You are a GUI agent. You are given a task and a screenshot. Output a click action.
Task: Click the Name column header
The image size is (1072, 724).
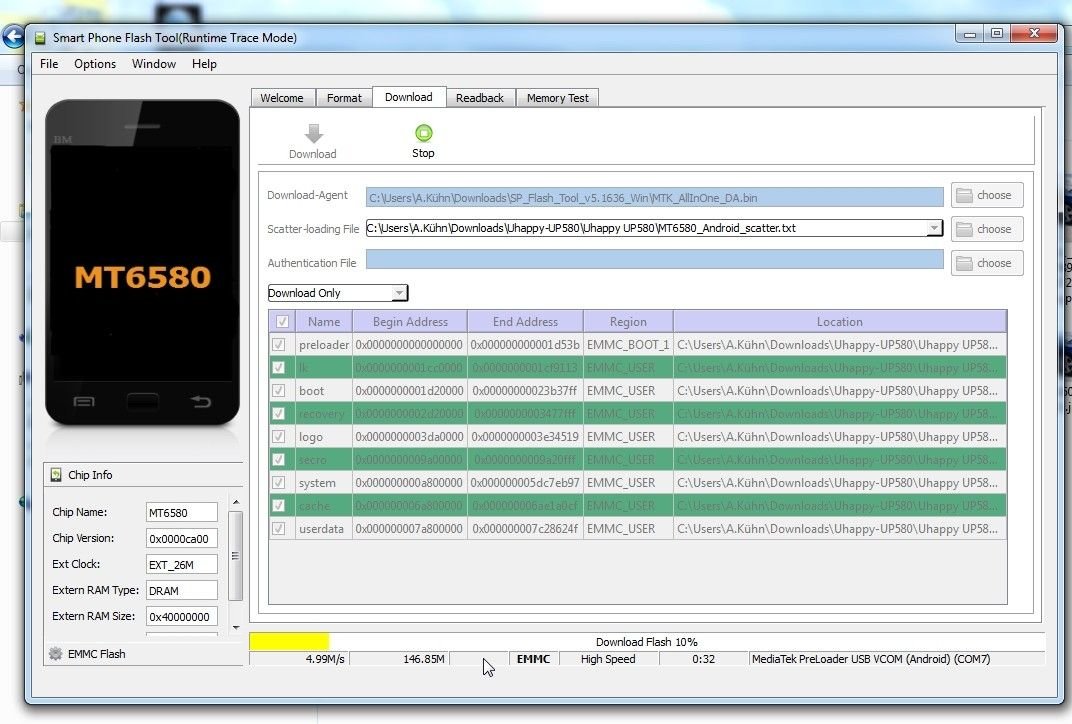[324, 321]
